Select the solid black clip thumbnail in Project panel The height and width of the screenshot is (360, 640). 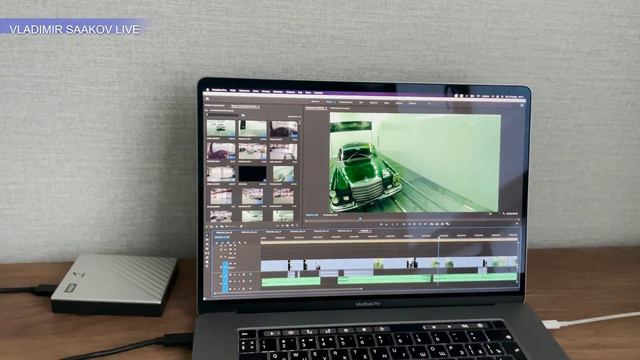(252, 173)
